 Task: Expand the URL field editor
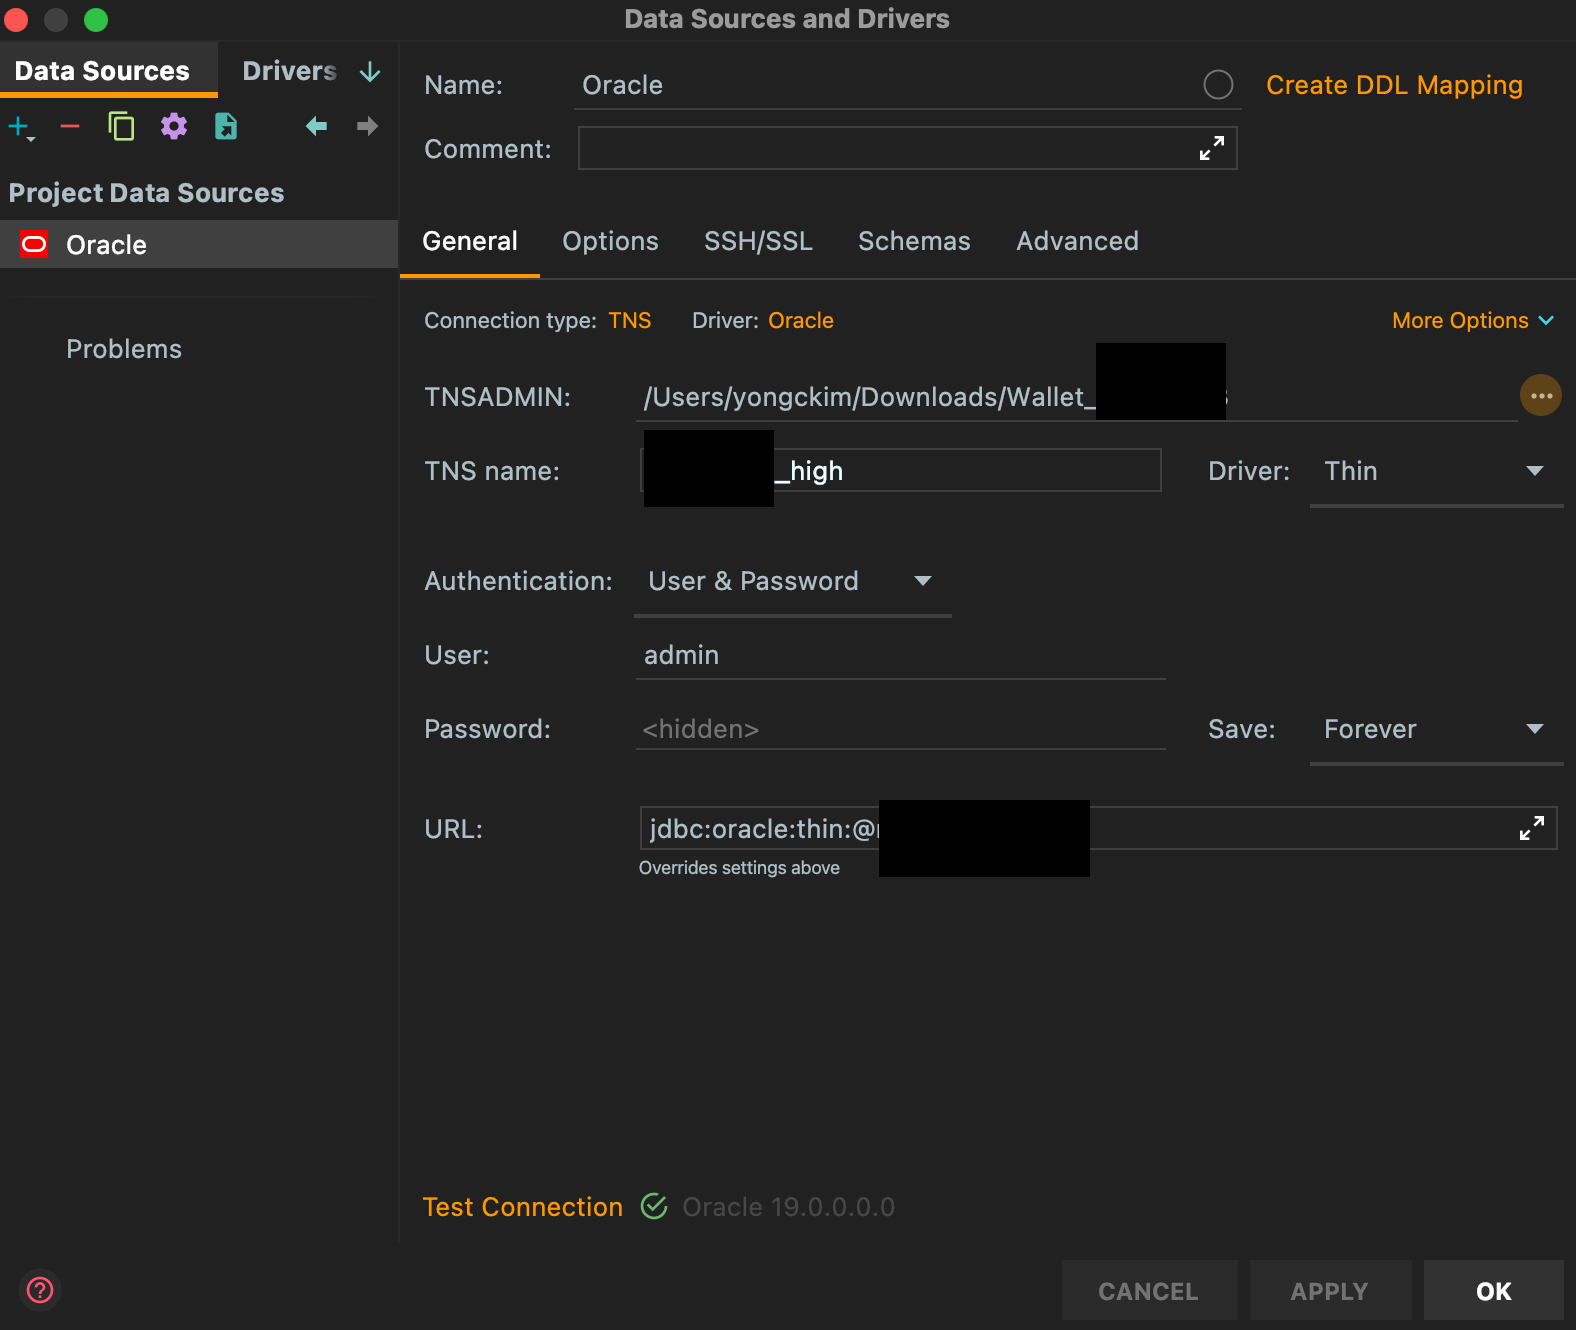coord(1532,828)
